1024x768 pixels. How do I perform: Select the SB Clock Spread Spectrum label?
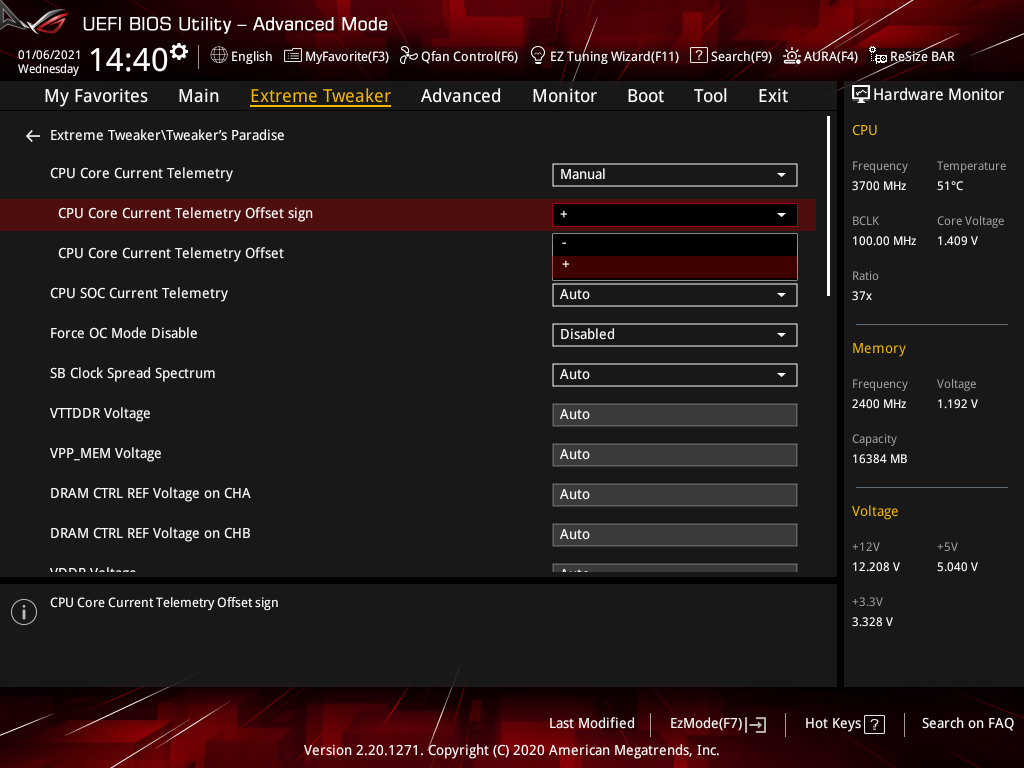point(133,374)
